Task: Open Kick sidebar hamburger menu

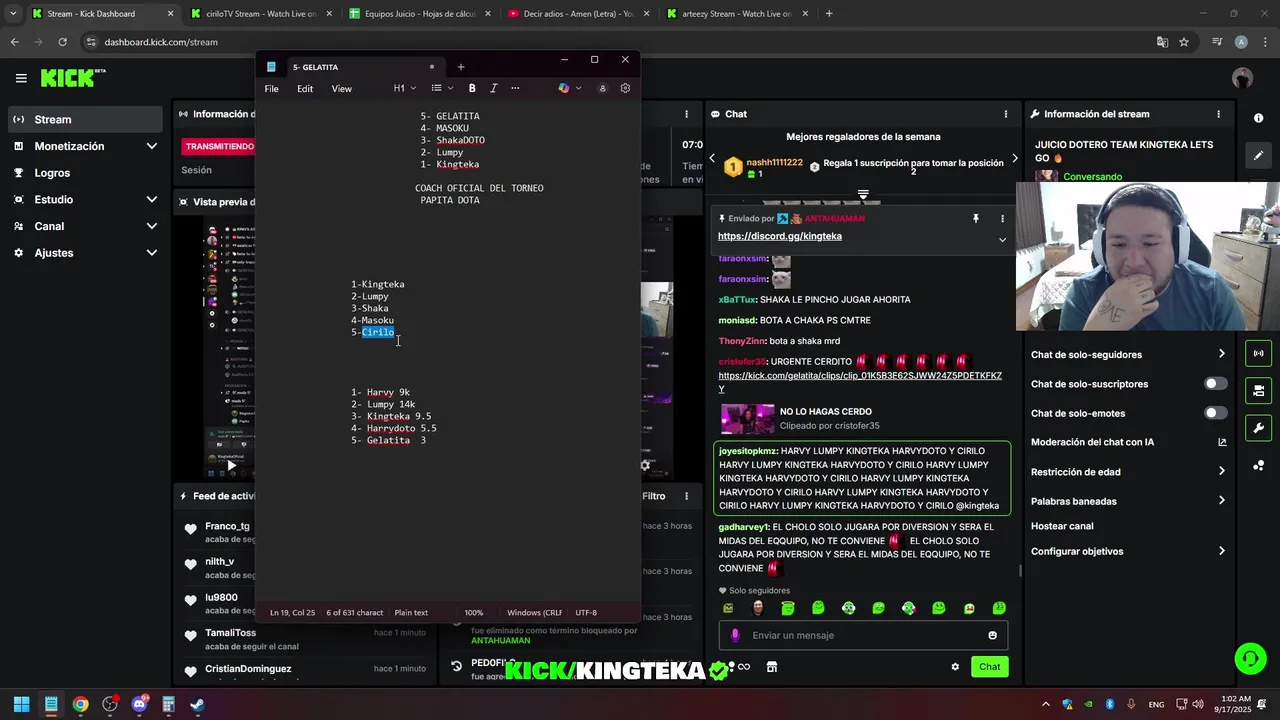Action: tap(21, 78)
